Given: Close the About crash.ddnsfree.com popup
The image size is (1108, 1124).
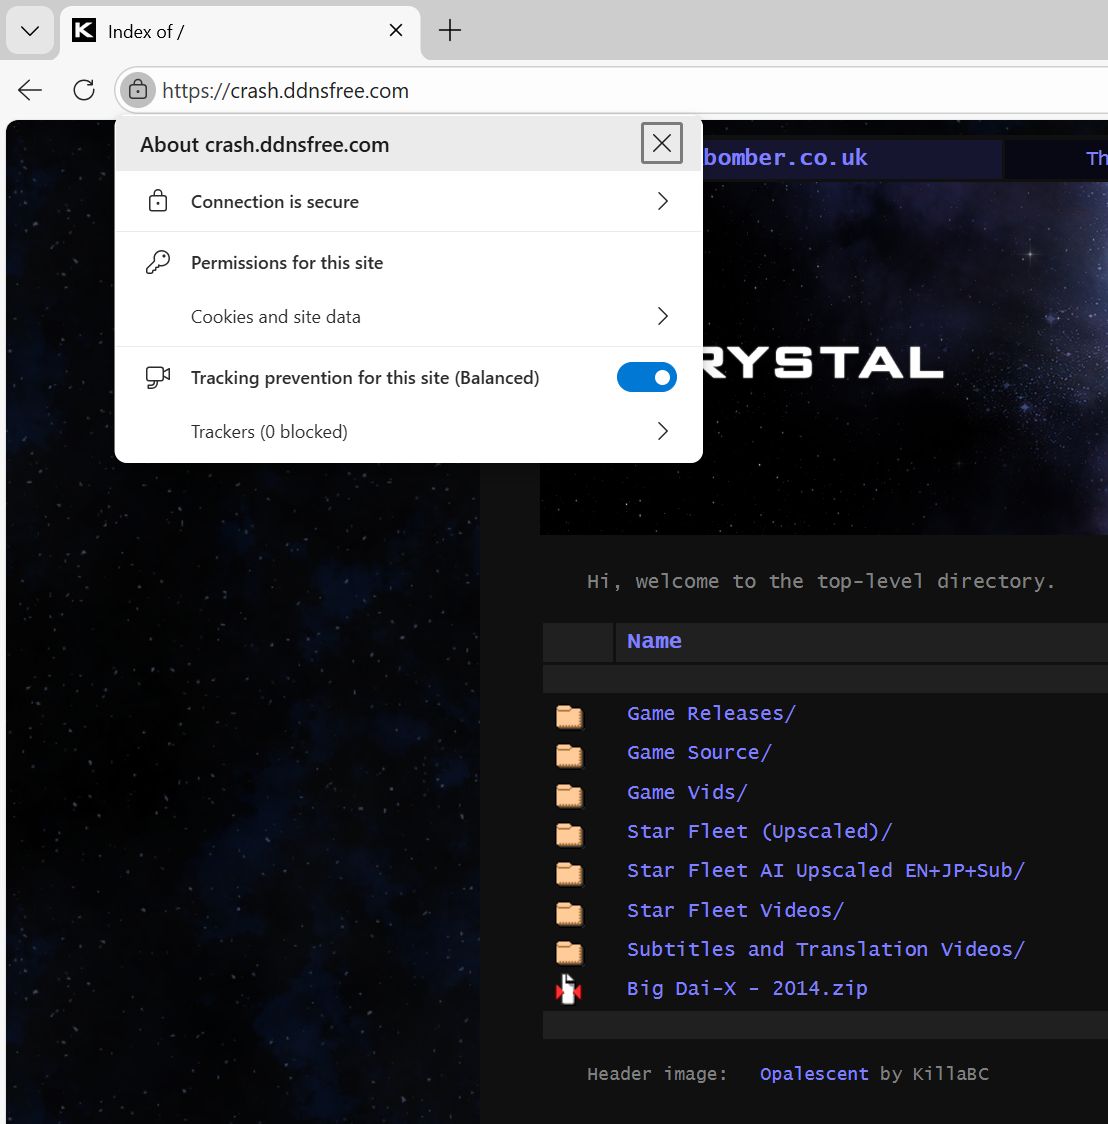Looking at the screenshot, I should tap(661, 144).
